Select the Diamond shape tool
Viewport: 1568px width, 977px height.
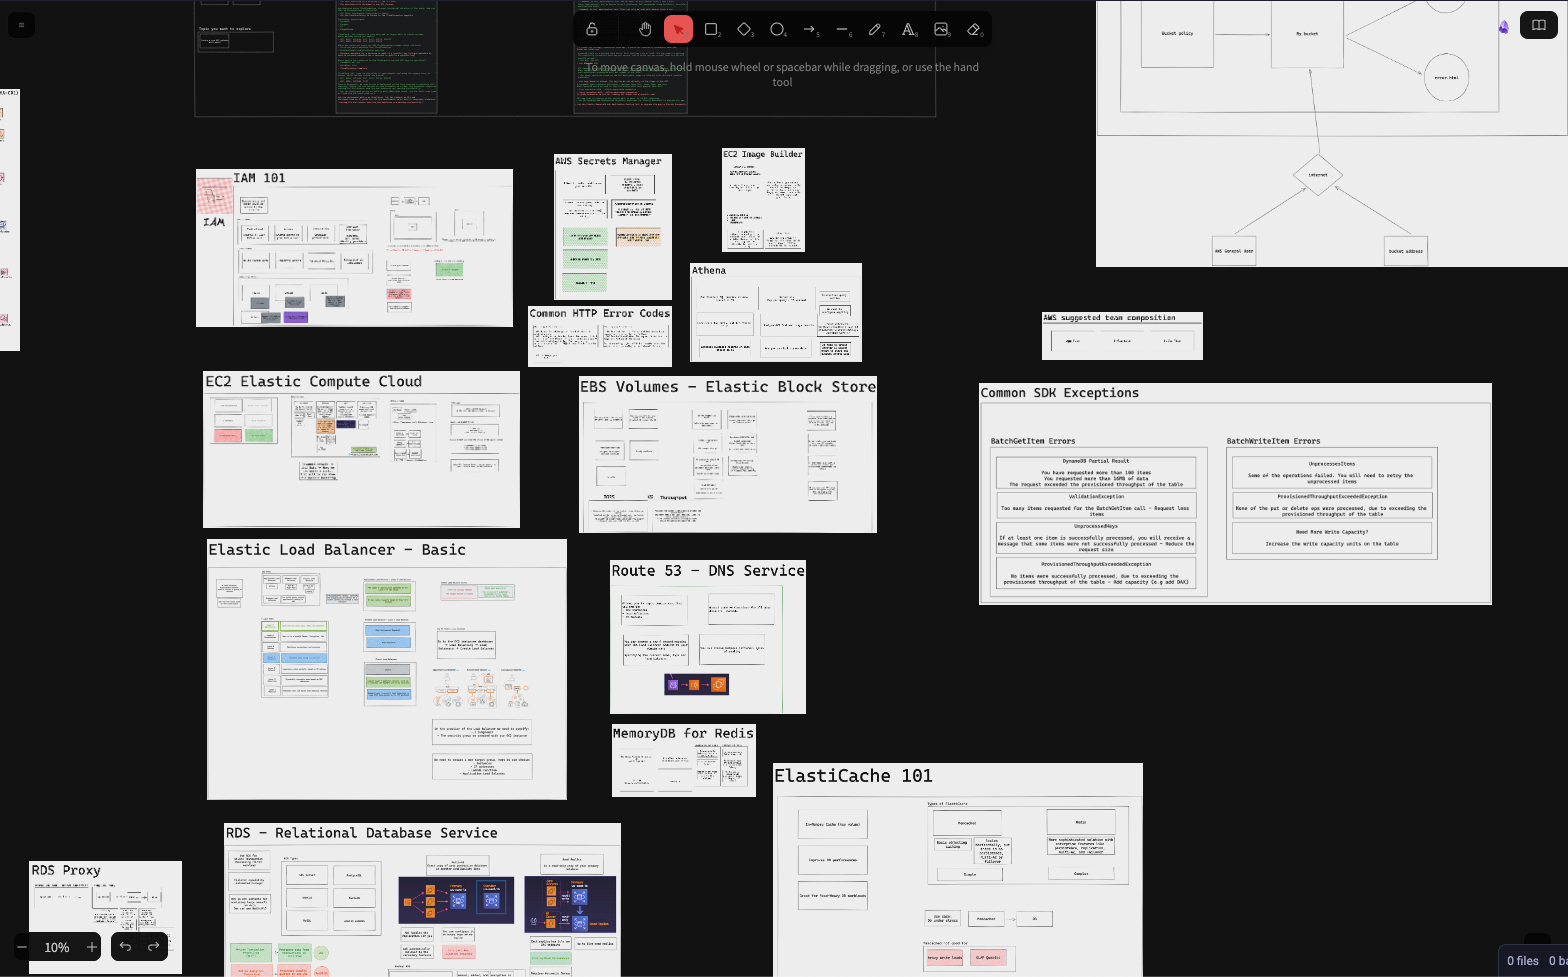pyautogui.click(x=744, y=29)
